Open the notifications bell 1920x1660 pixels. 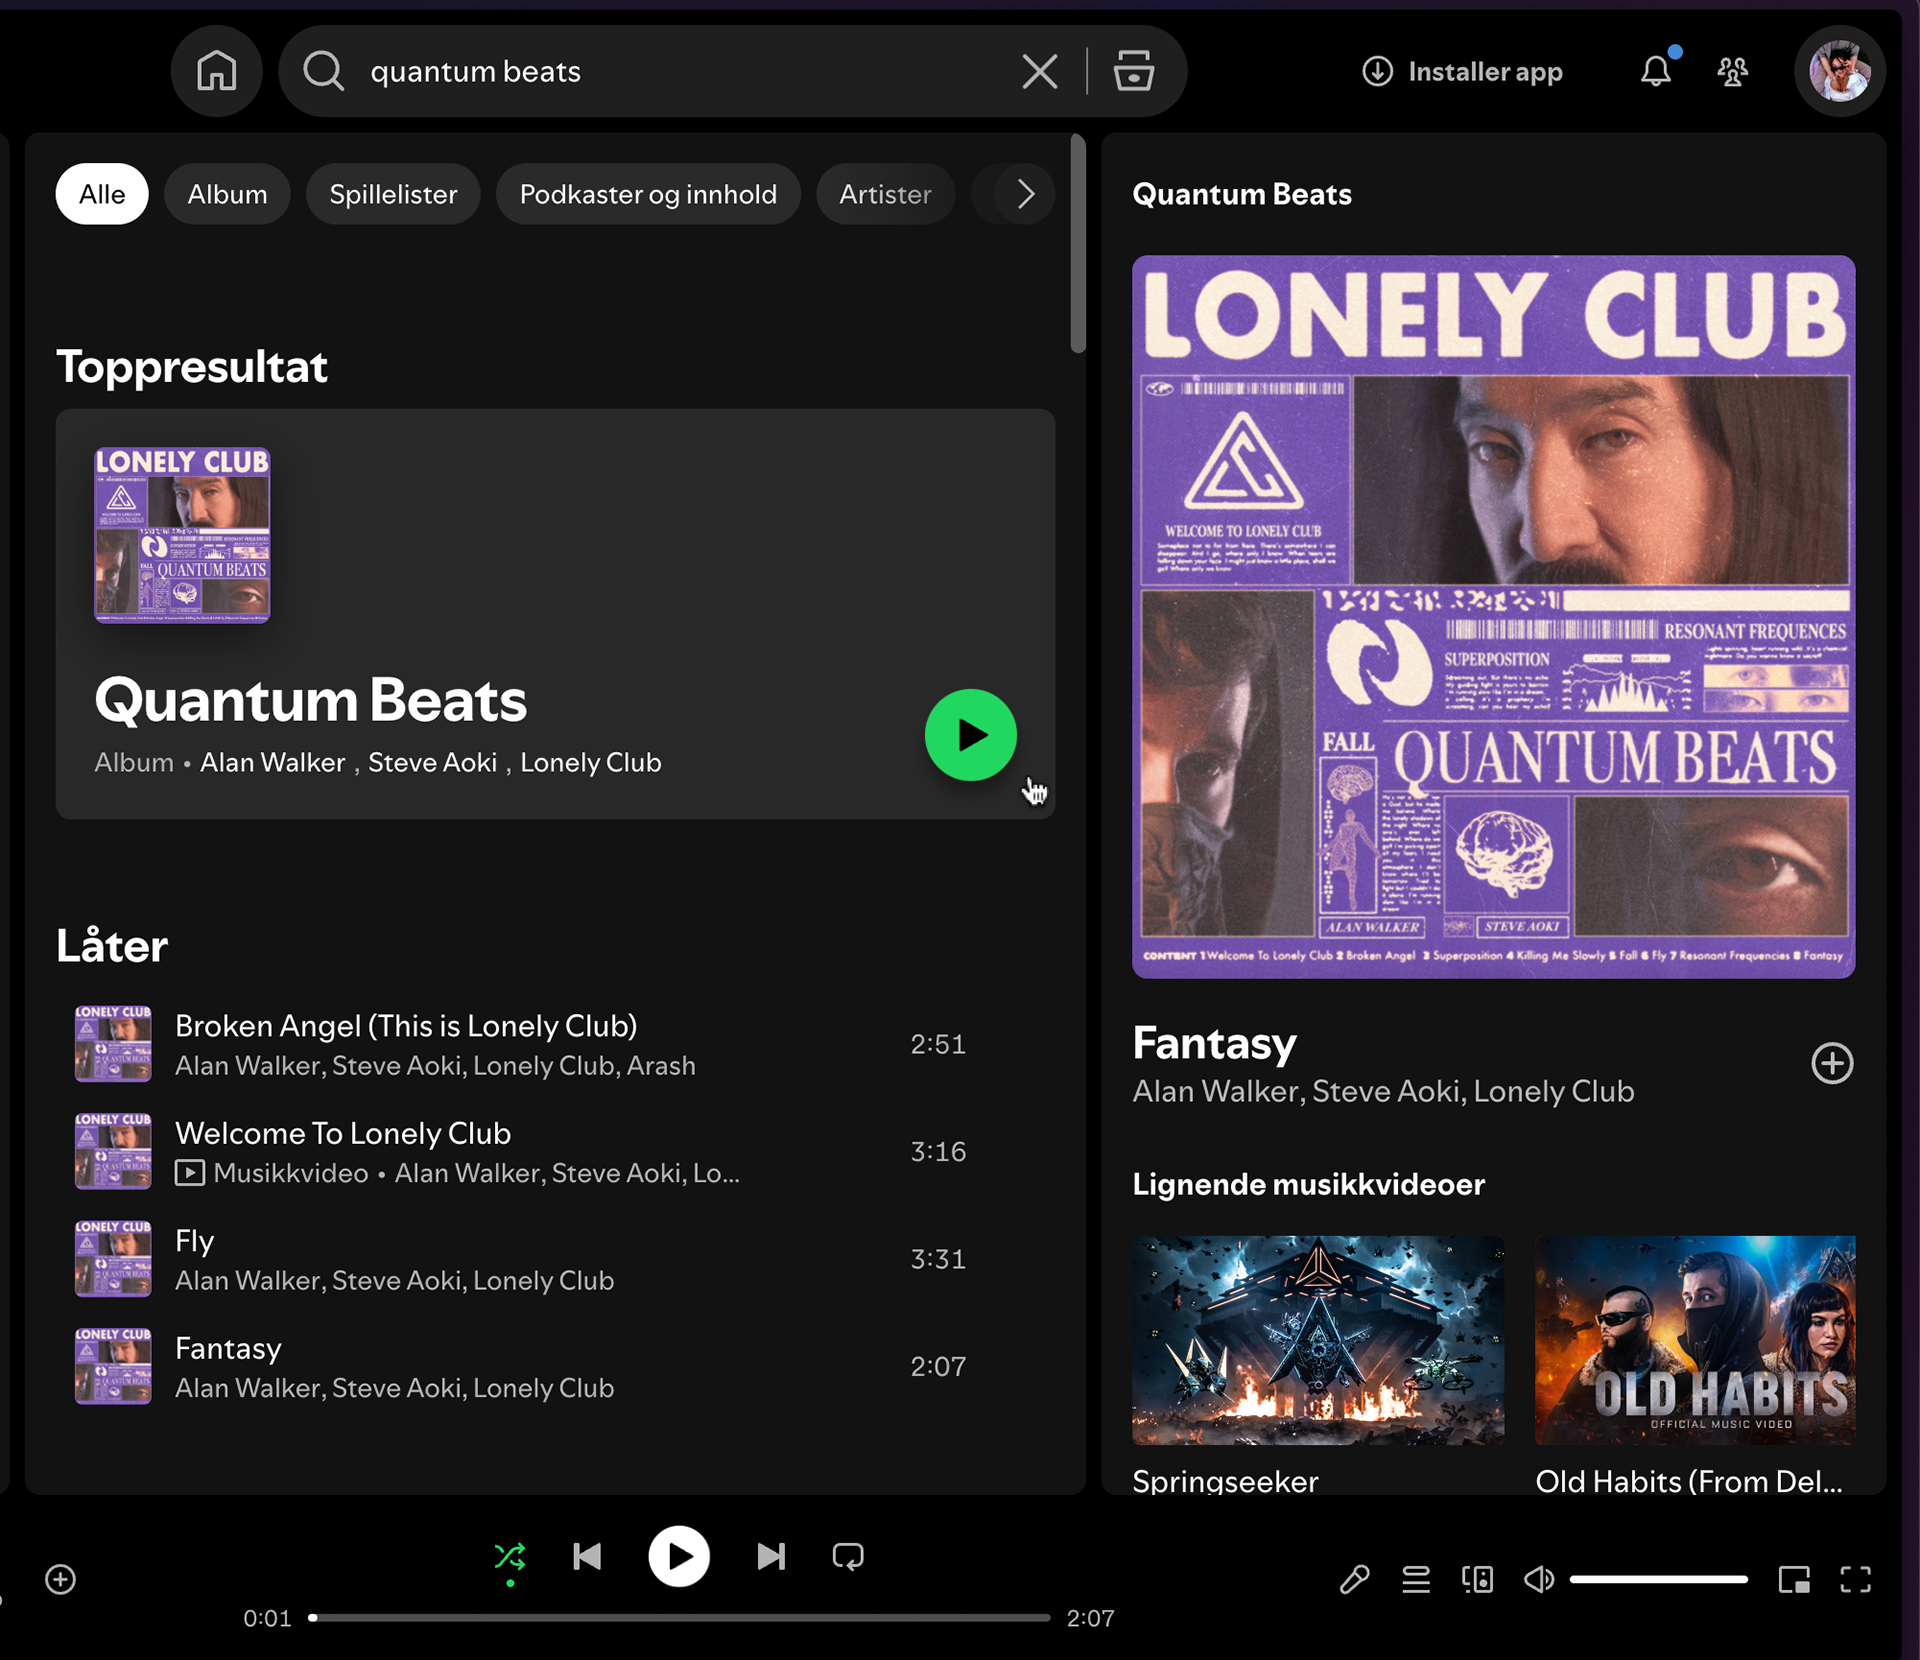1655,71
